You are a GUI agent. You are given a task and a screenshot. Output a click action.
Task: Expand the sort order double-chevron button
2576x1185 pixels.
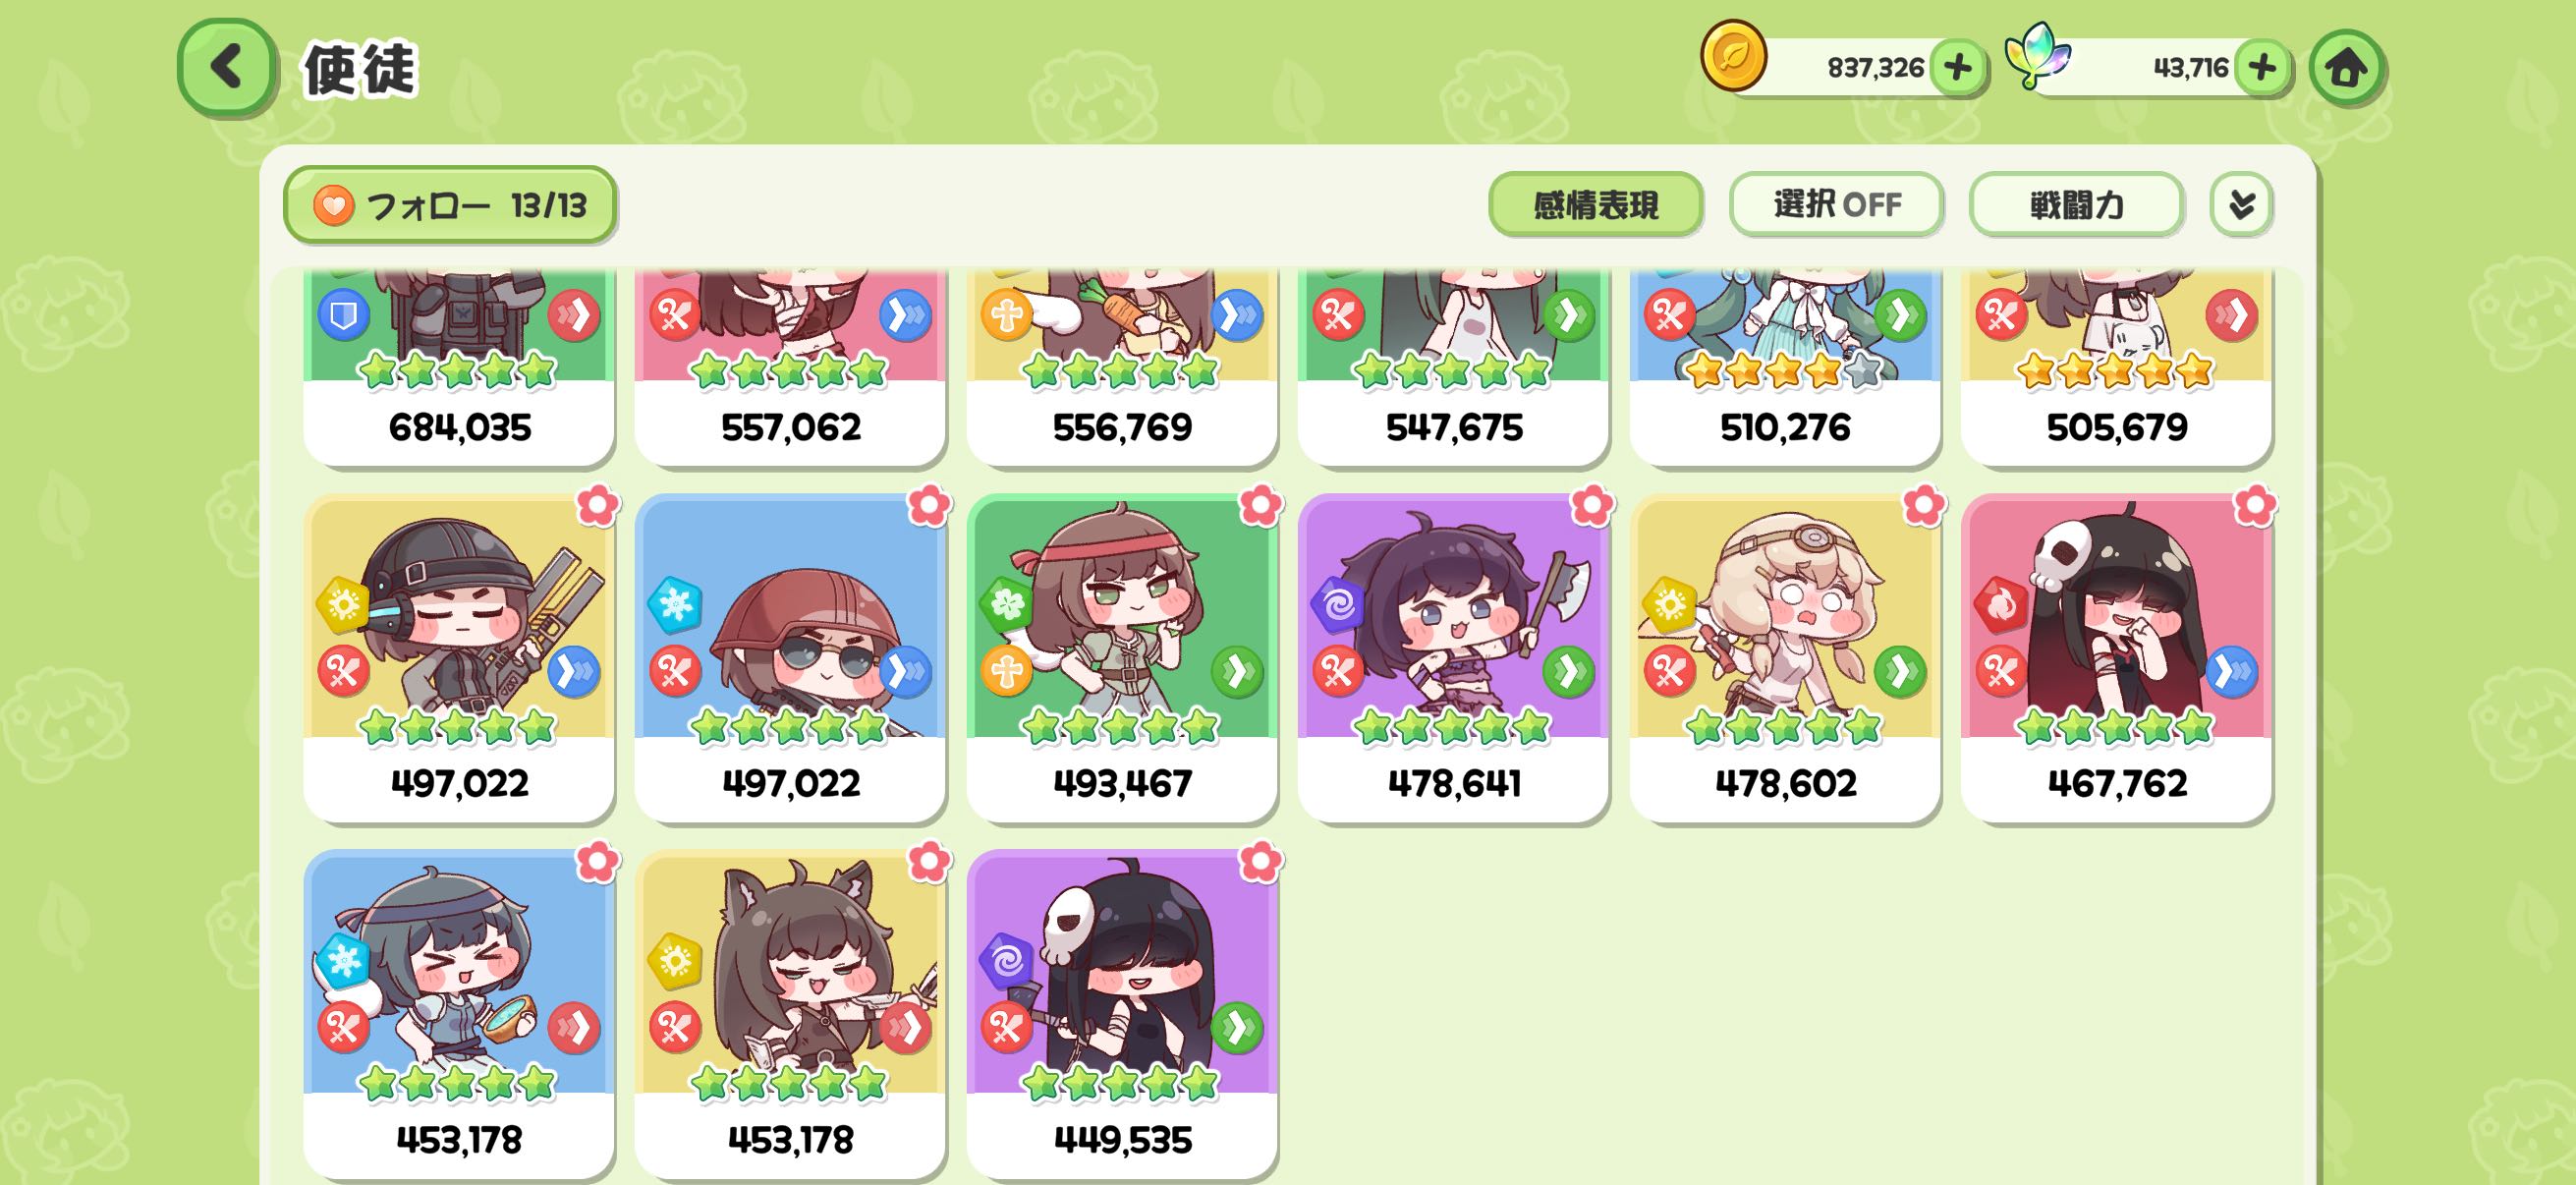tap(2241, 205)
